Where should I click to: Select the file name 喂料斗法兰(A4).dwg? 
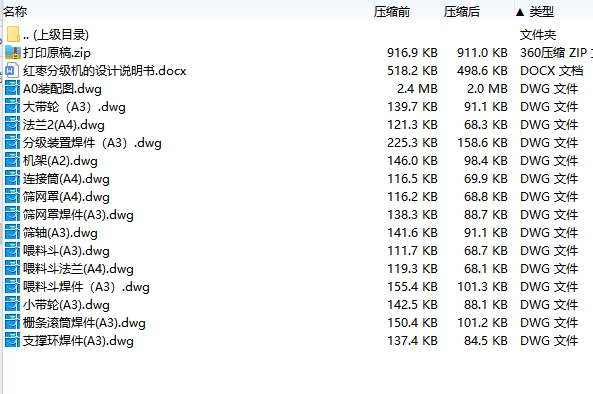(x=78, y=269)
